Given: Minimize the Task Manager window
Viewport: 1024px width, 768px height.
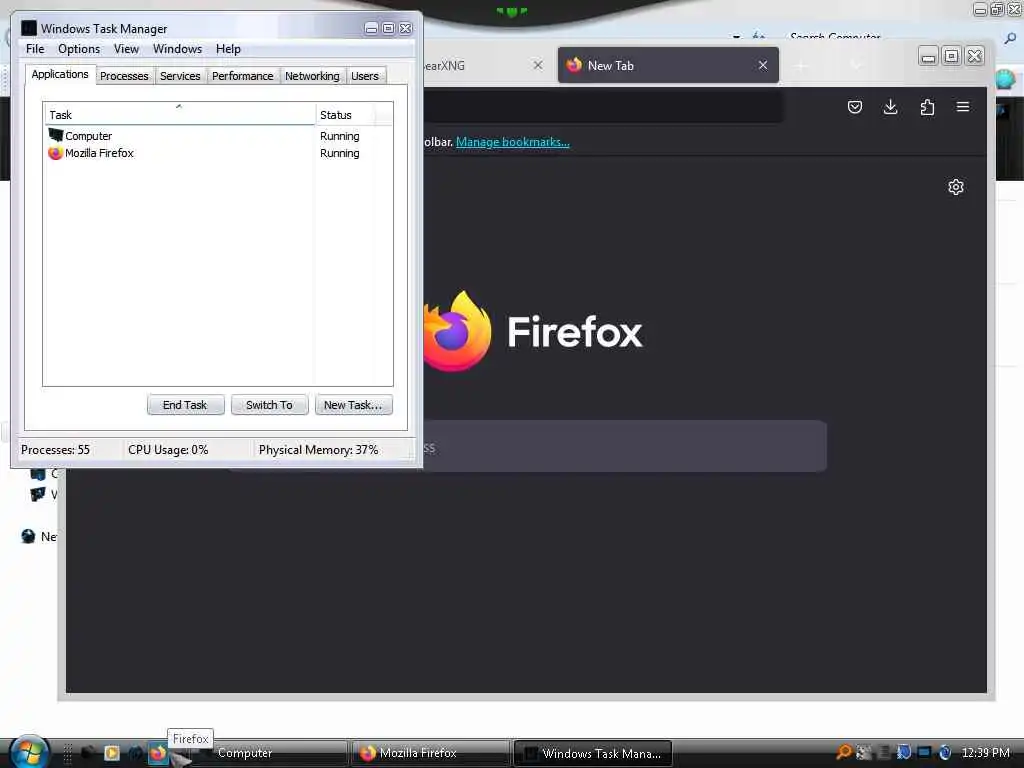Looking at the screenshot, I should tap(371, 28).
